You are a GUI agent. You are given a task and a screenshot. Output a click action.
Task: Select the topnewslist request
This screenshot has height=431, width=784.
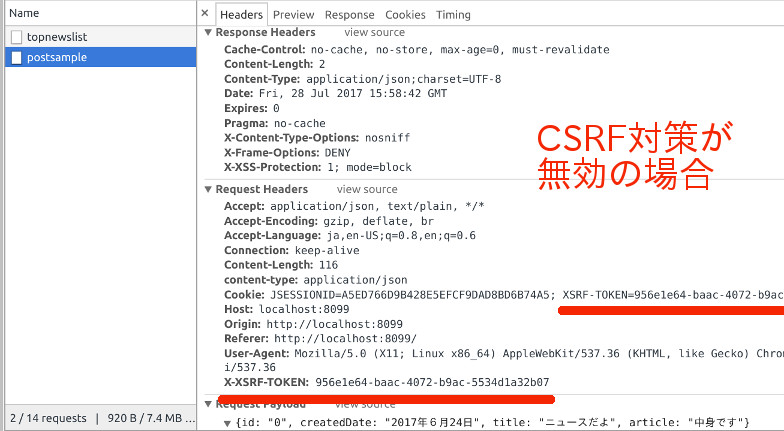(100, 36)
